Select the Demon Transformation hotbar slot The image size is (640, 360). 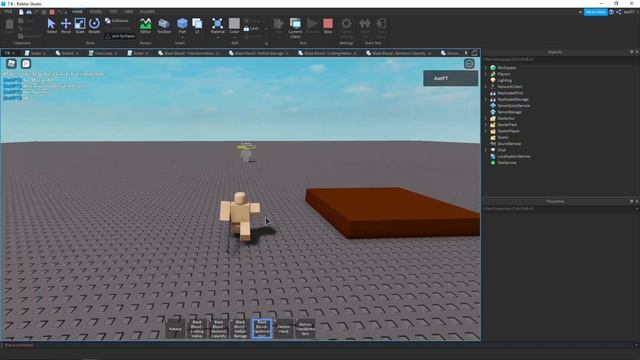coord(305,329)
